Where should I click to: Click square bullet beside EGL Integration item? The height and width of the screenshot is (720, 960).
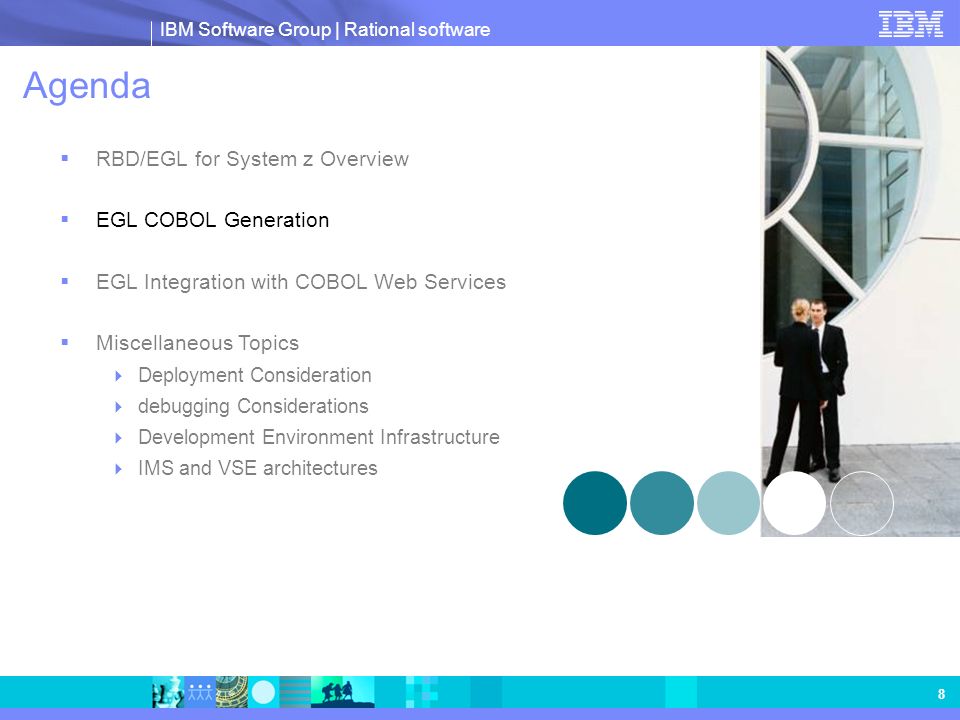[x=65, y=282]
